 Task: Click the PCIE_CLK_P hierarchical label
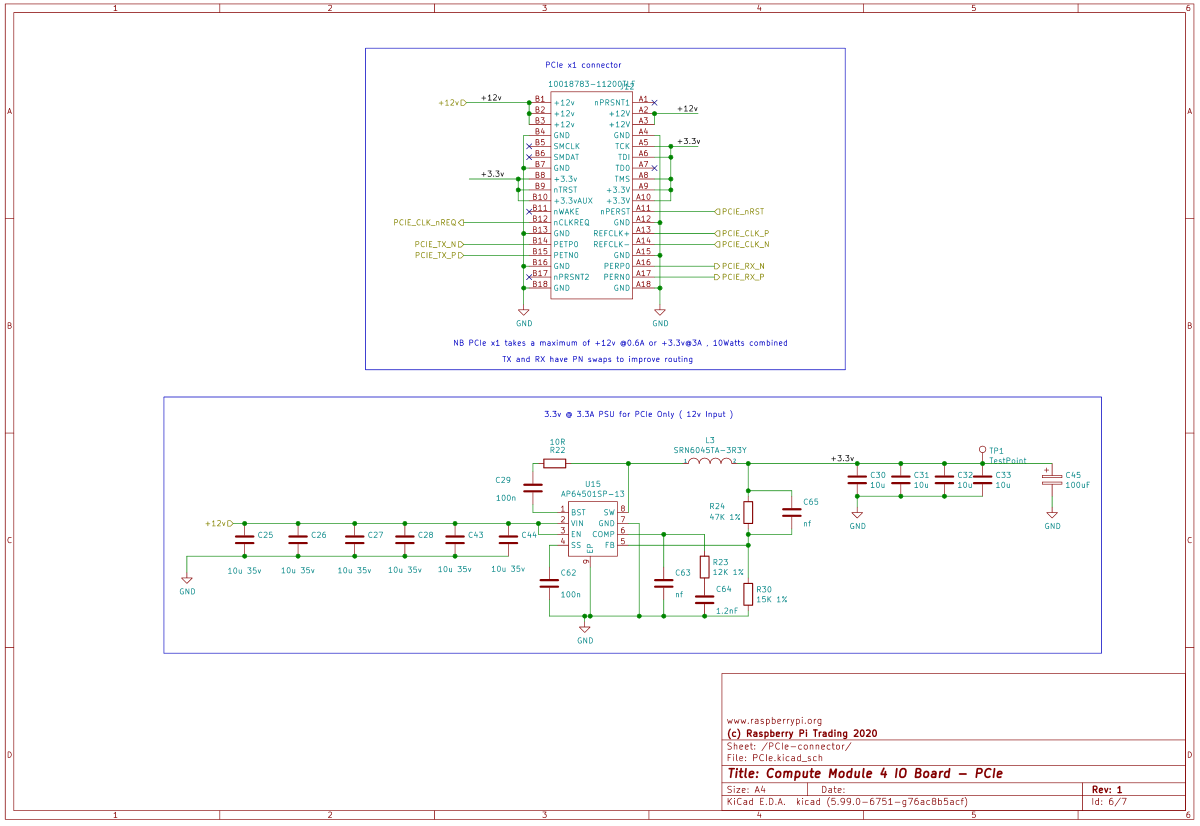pyautogui.click(x=744, y=233)
